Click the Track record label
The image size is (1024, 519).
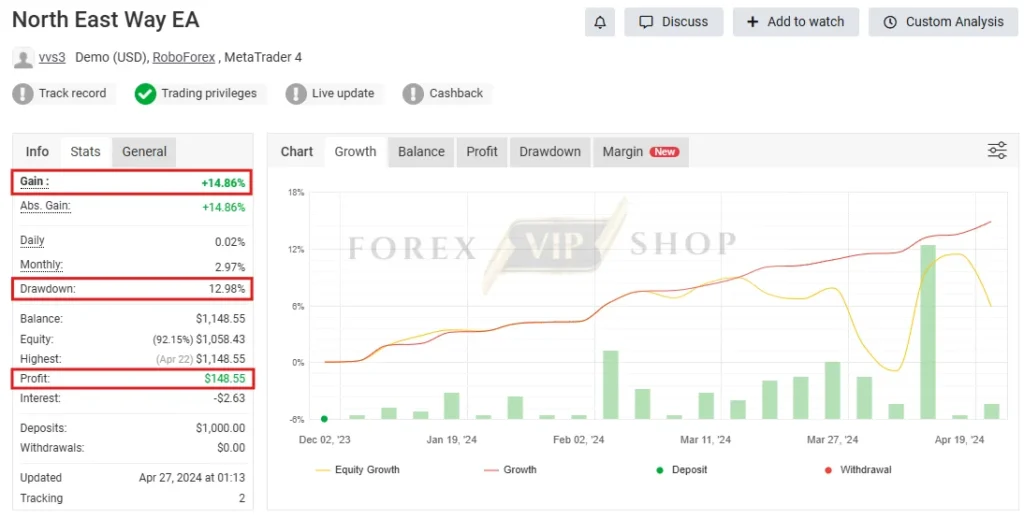click(x=72, y=93)
